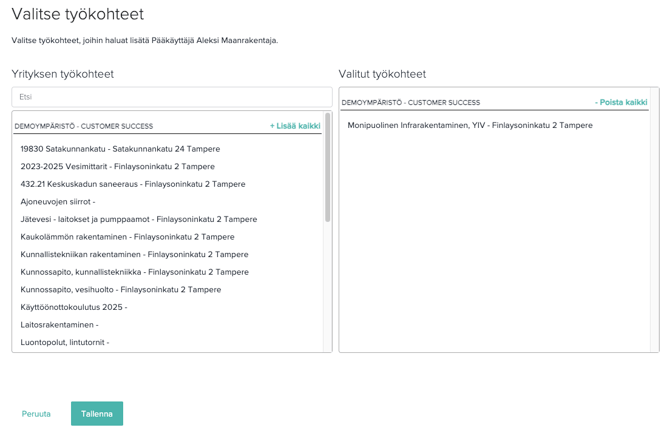Select Käyttöönottokoulutus 2025 item
The image size is (670, 436).
(x=73, y=307)
